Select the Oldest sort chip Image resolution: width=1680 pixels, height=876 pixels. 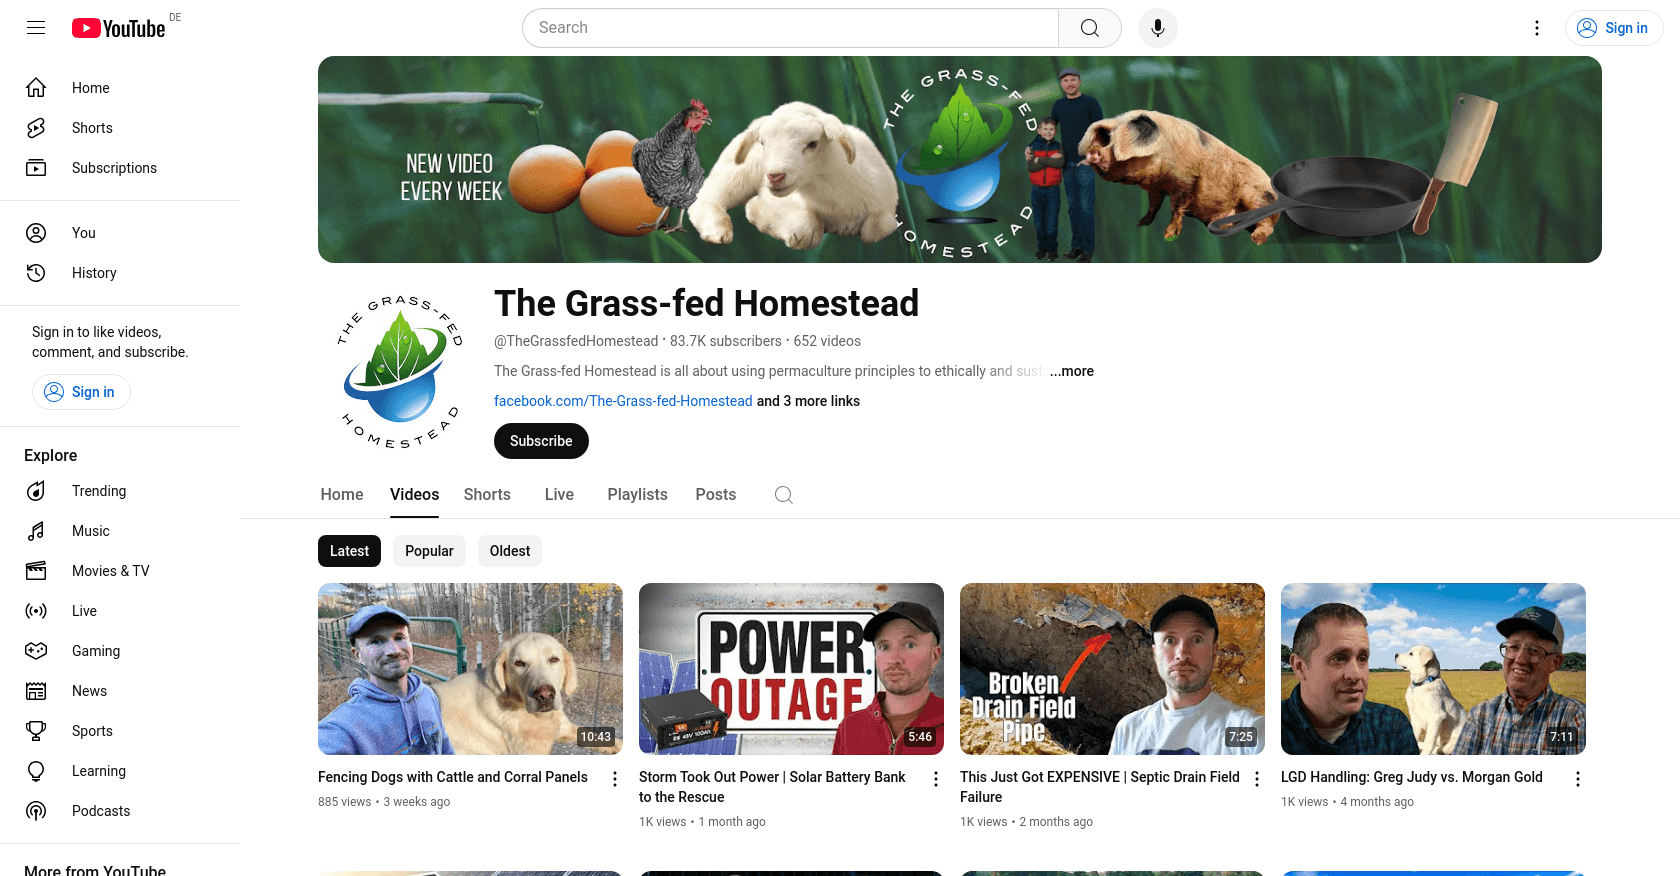click(510, 551)
